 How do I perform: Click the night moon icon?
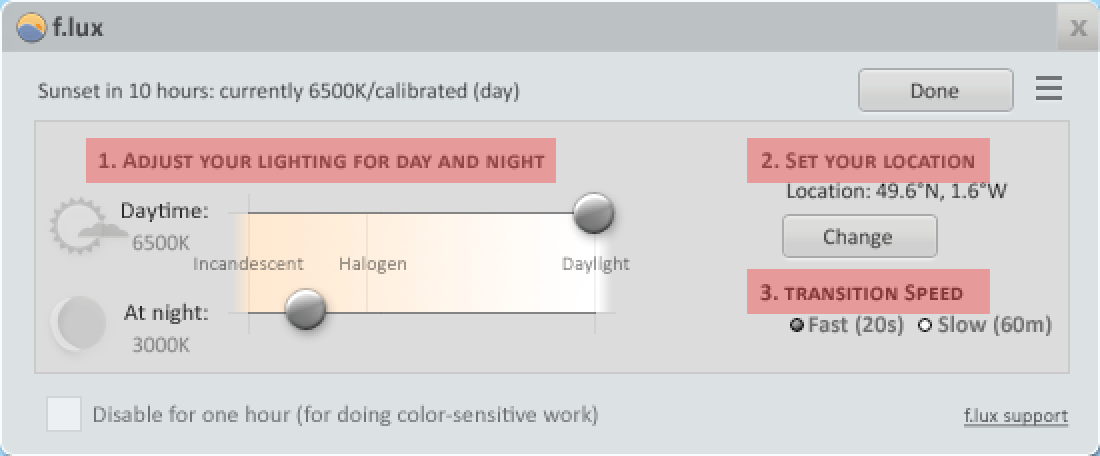pos(79,324)
